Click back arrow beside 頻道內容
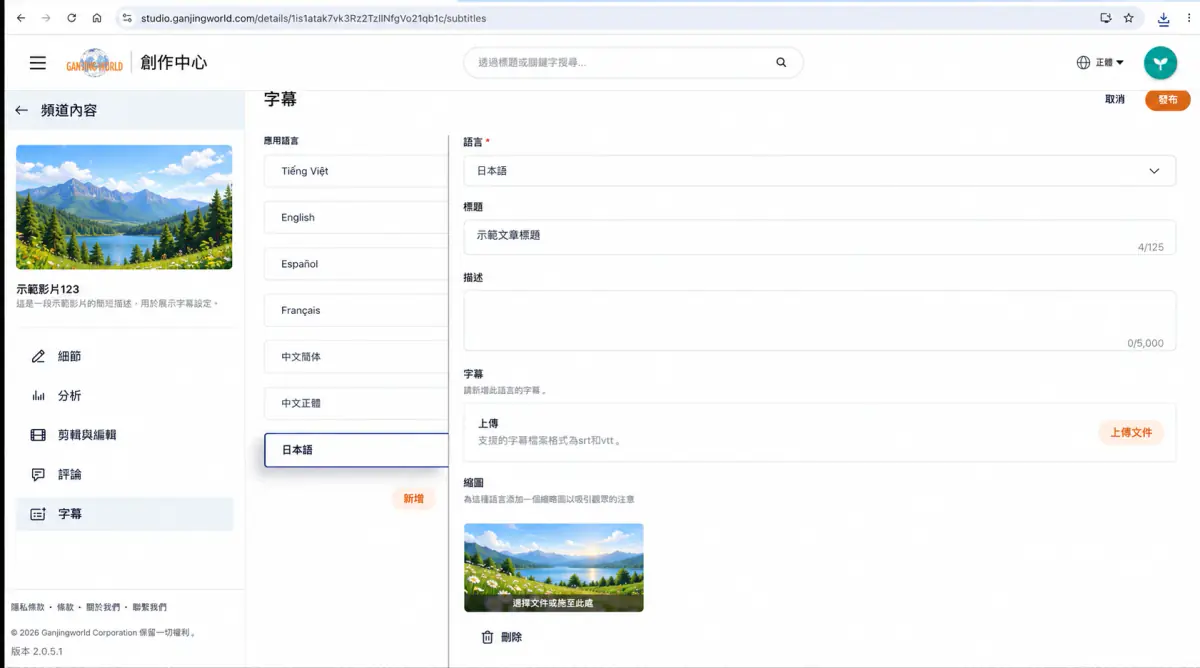This screenshot has width=1200, height=668. [21, 110]
